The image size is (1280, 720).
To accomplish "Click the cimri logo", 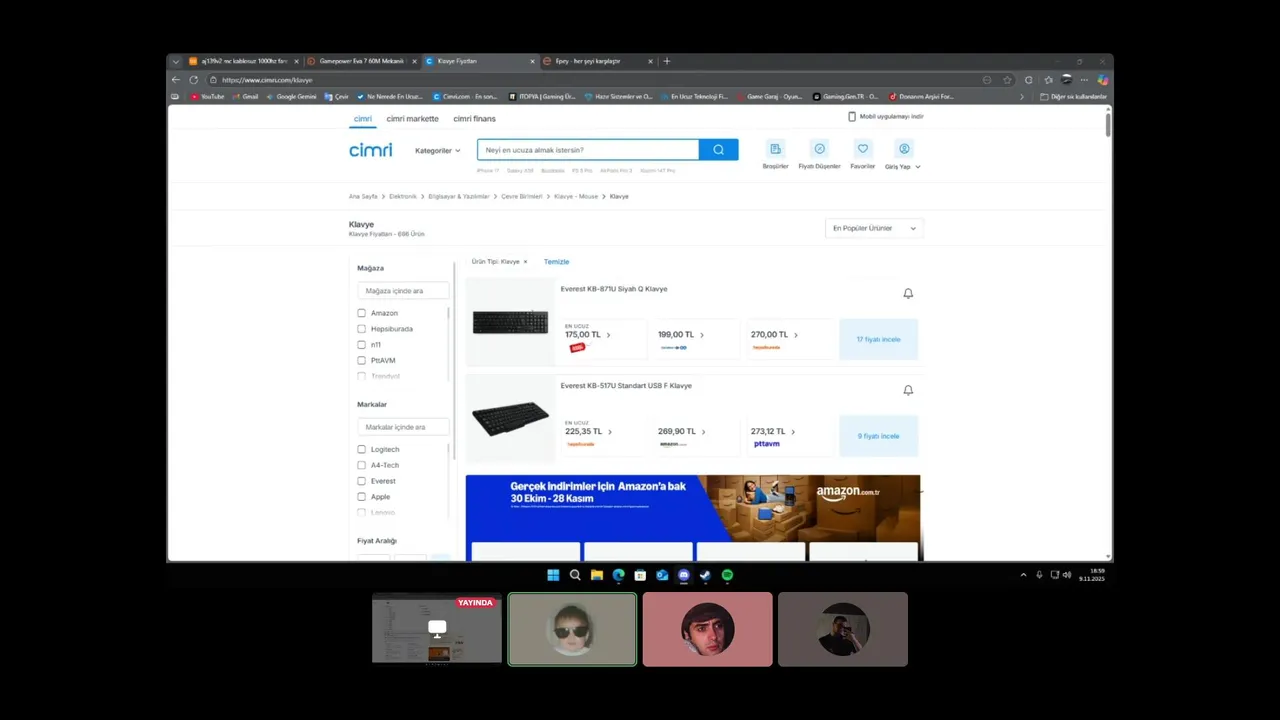I will click(x=370, y=150).
